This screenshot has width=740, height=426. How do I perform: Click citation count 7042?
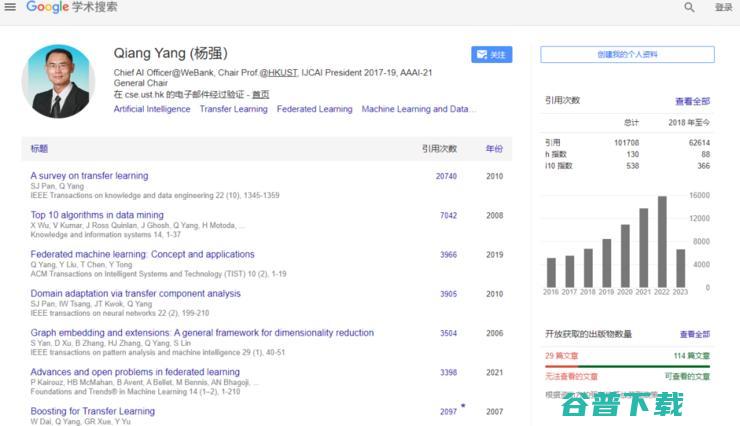pyautogui.click(x=448, y=215)
